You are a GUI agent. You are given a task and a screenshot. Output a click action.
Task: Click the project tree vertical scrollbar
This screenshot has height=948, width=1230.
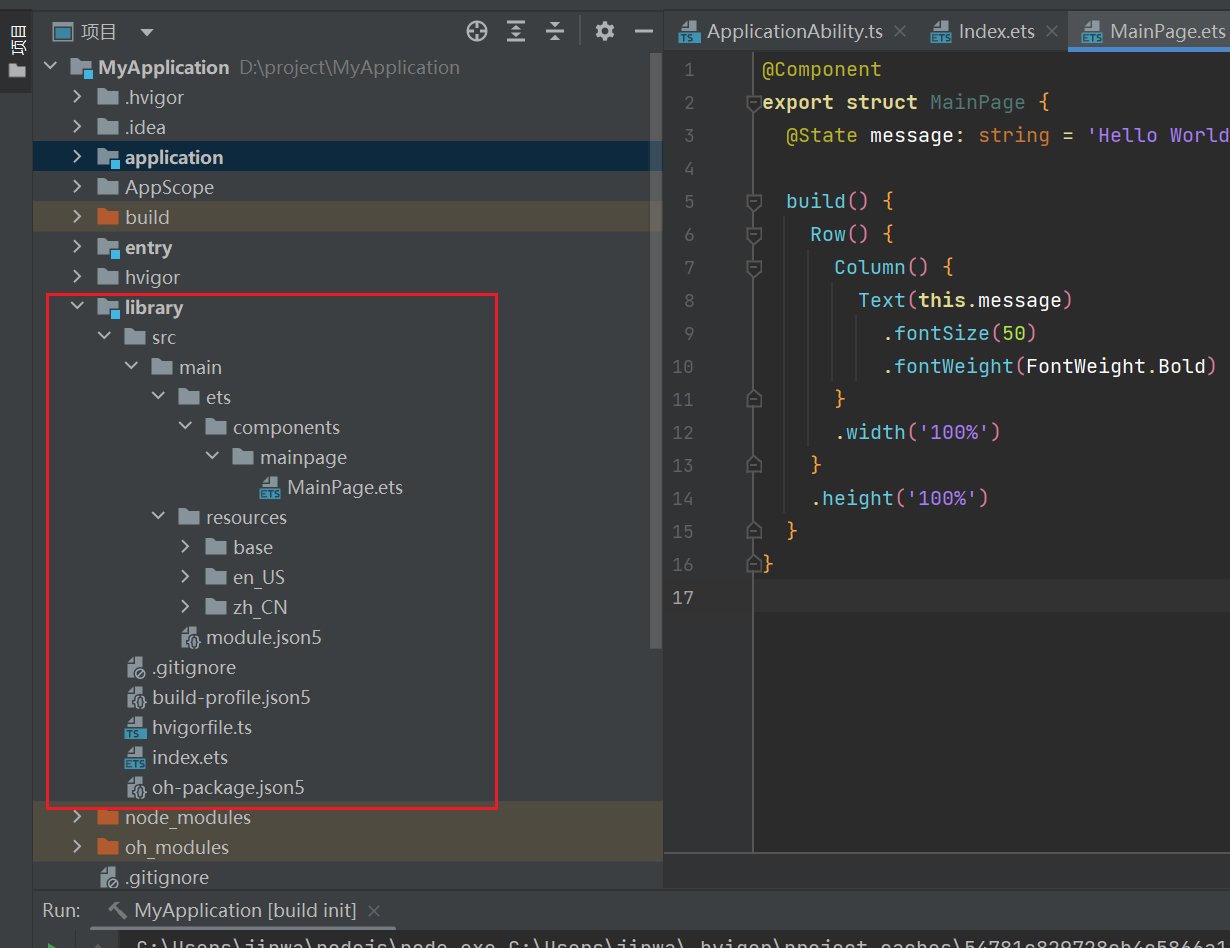tap(656, 350)
